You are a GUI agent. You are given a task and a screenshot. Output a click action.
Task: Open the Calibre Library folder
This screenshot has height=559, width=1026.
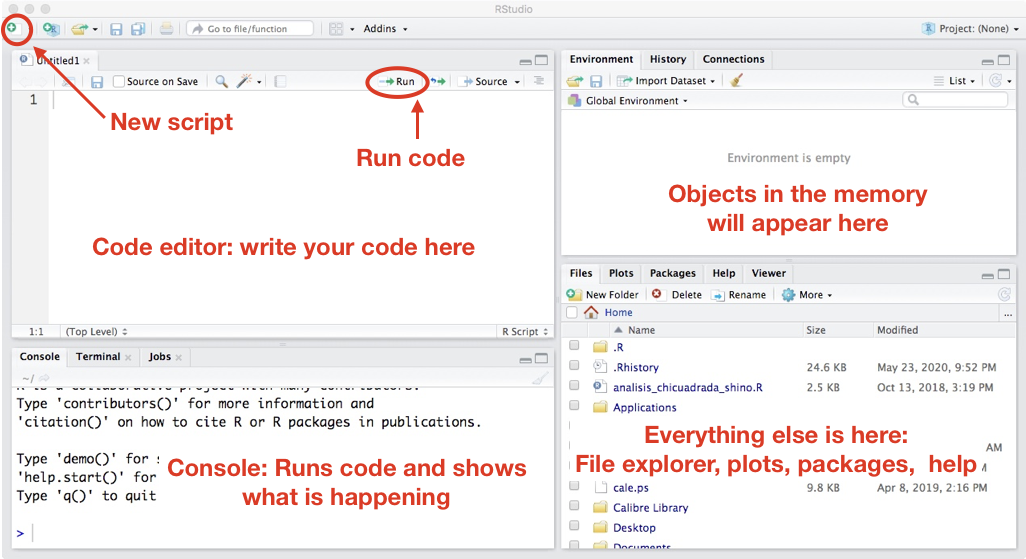(x=650, y=507)
